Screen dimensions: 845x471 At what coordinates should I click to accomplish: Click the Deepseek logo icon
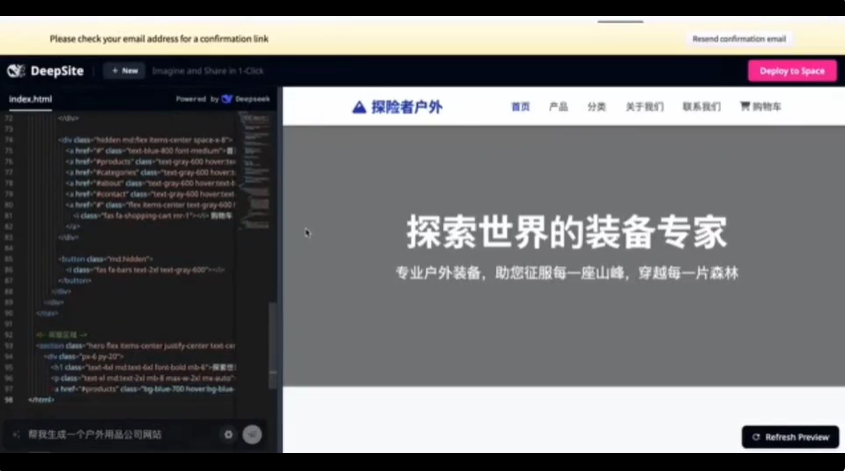click(227, 99)
